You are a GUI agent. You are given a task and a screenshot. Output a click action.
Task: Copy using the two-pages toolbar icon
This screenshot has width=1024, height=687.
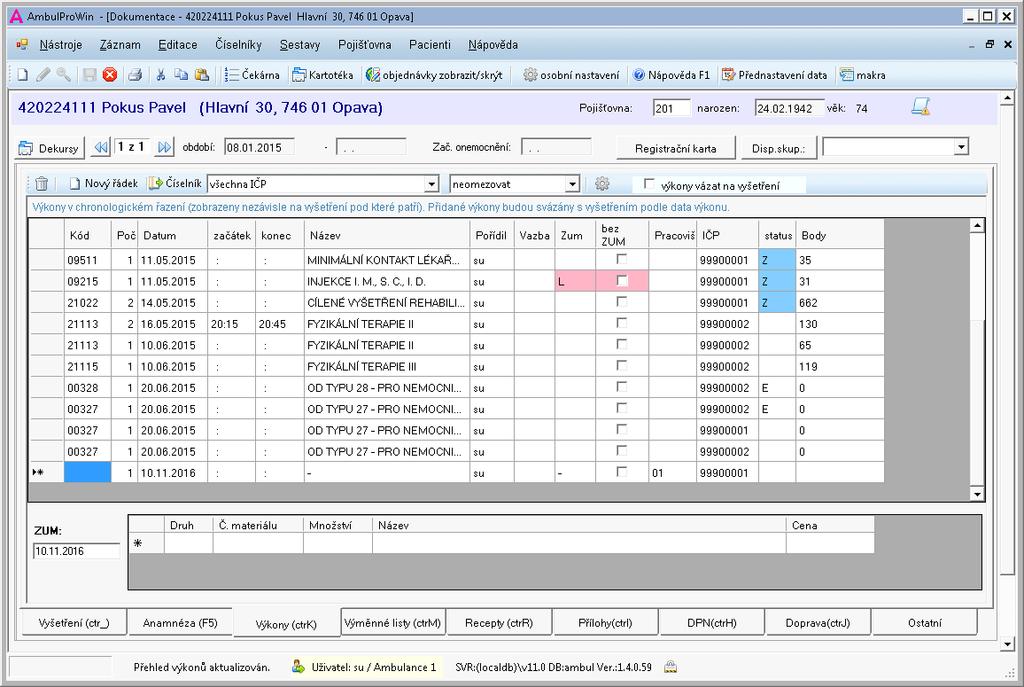tap(181, 75)
